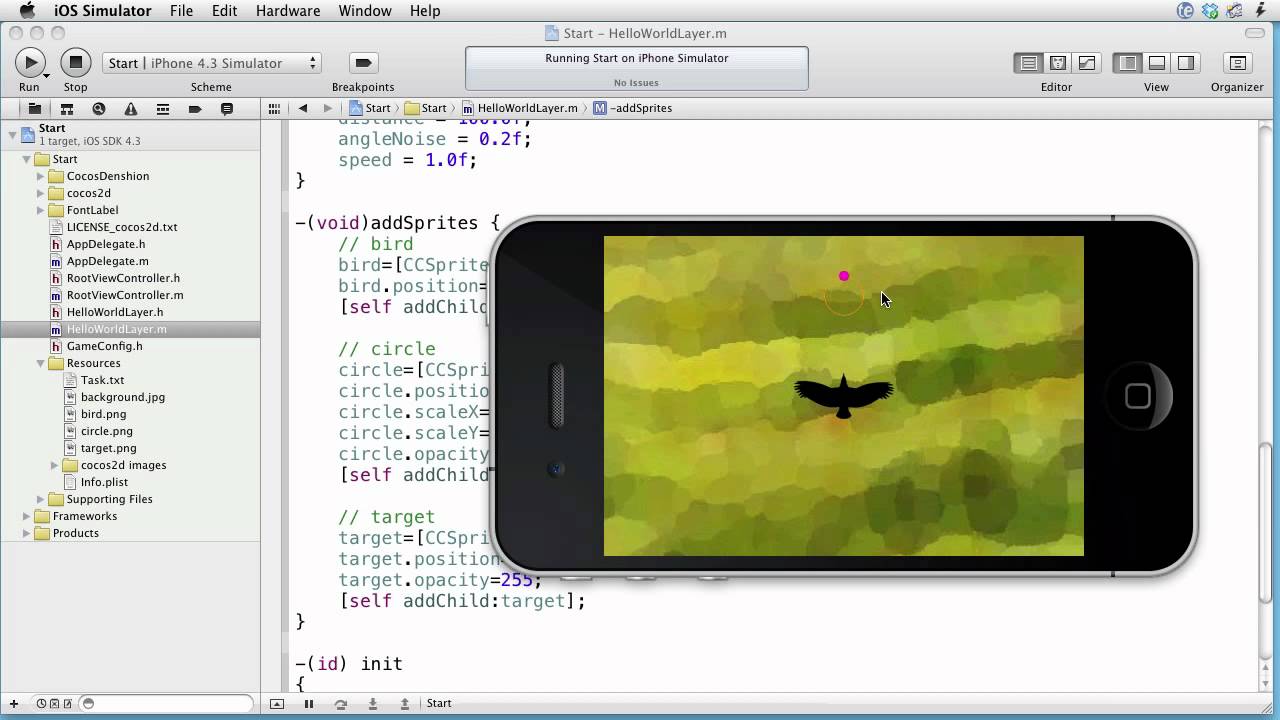The width and height of the screenshot is (1280, 720).
Task: Click the navigator filter search field
Action: click(x=166, y=704)
